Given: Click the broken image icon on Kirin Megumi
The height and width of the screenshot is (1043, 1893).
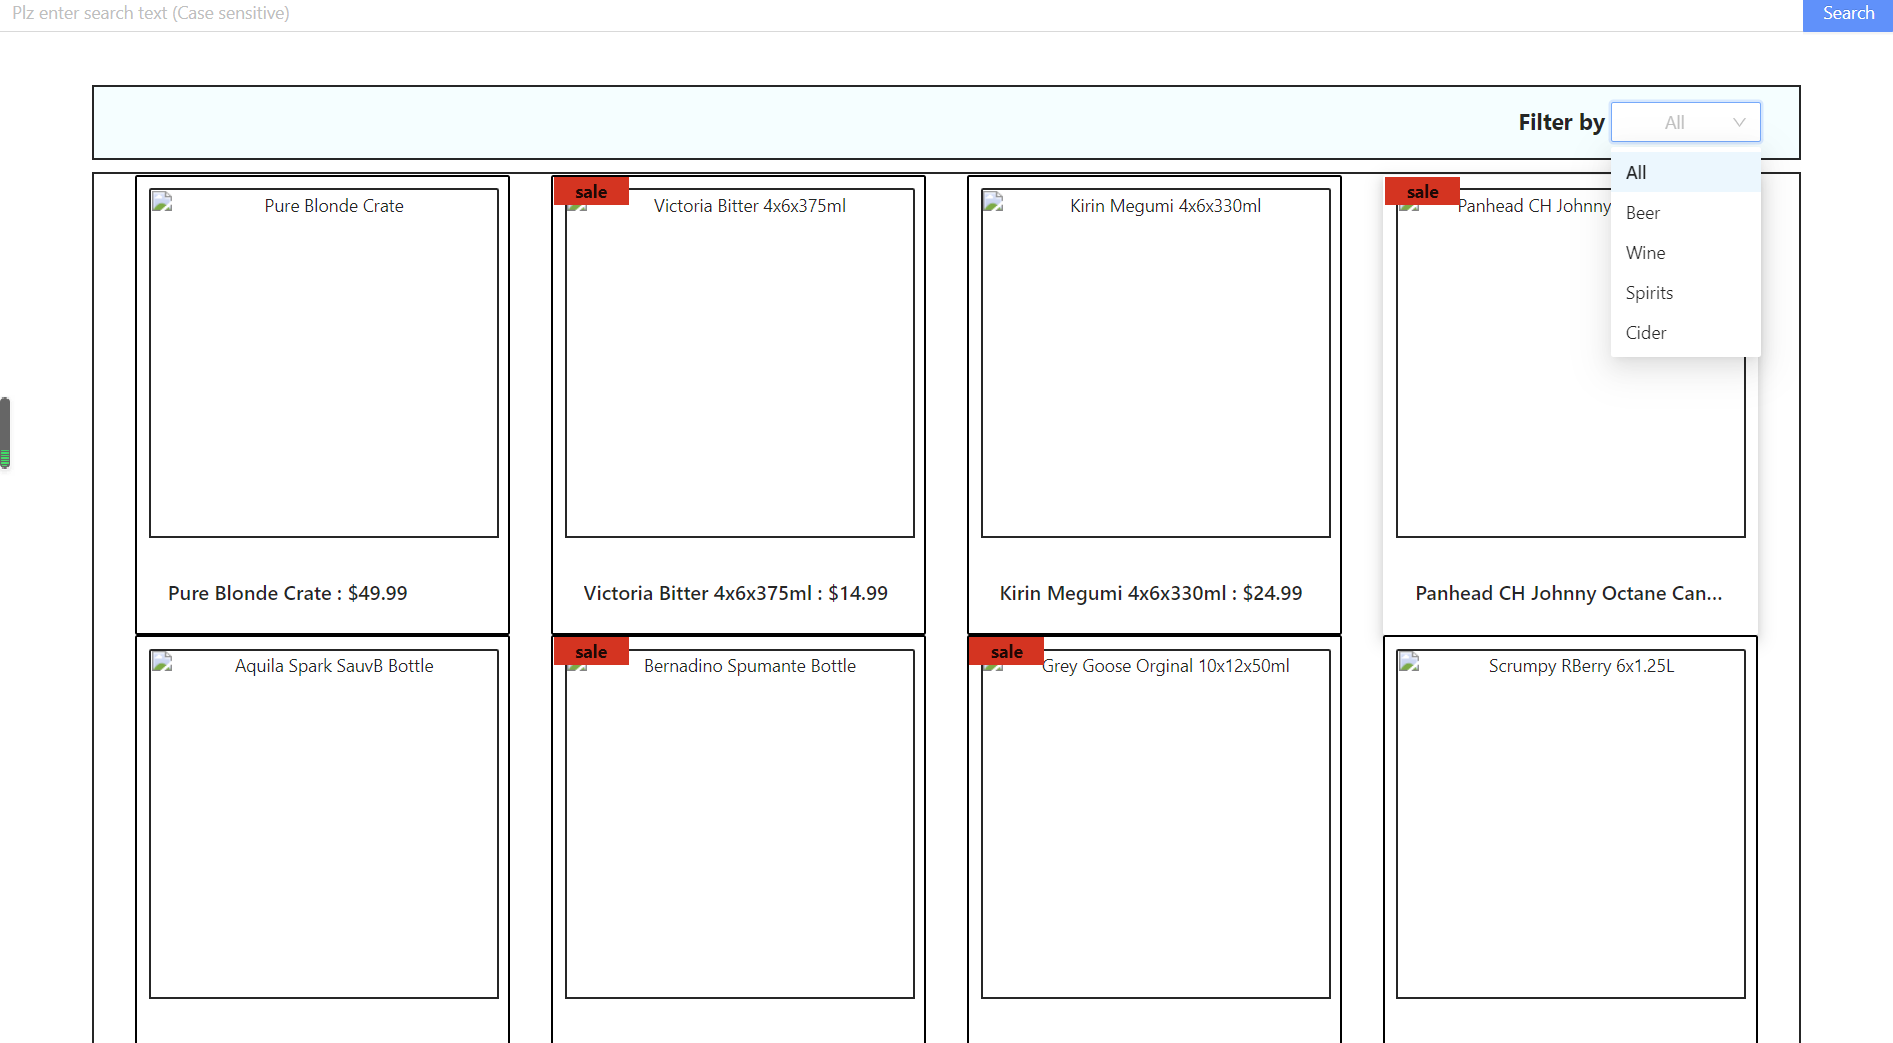Looking at the screenshot, I should 993,203.
